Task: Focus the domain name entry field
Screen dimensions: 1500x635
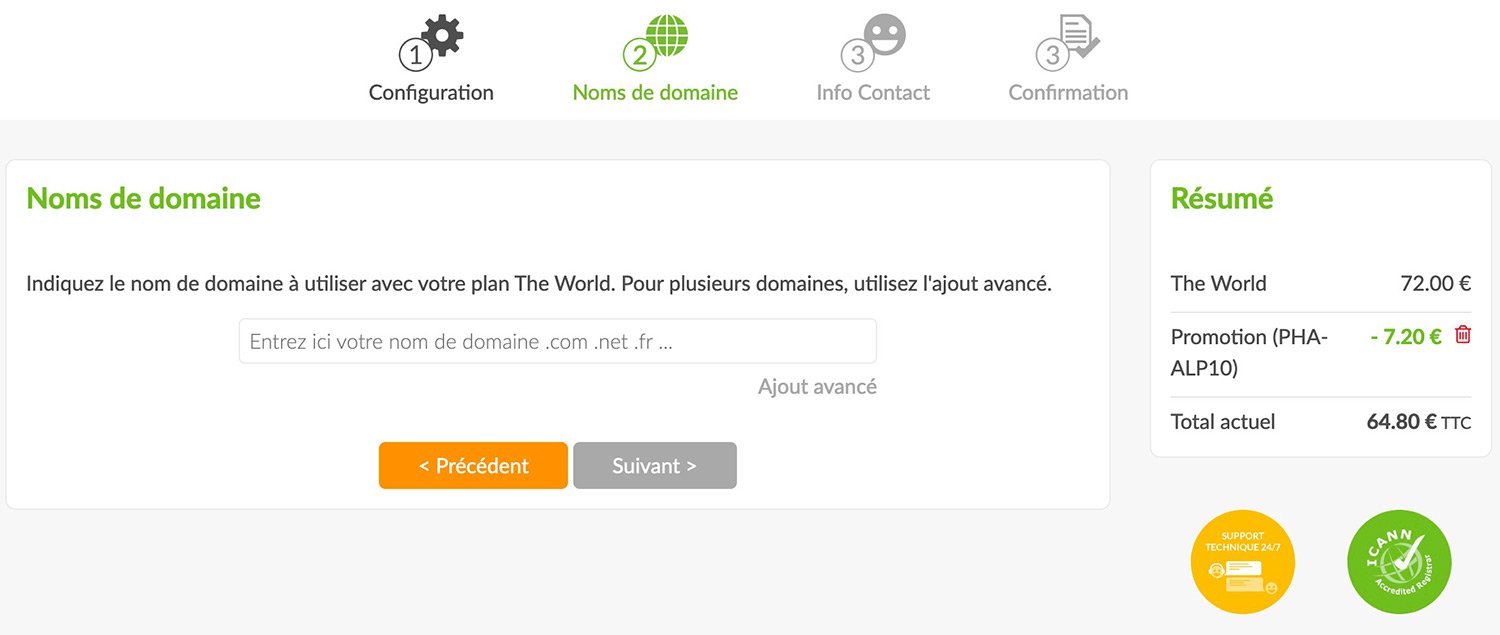Action: 557,341
